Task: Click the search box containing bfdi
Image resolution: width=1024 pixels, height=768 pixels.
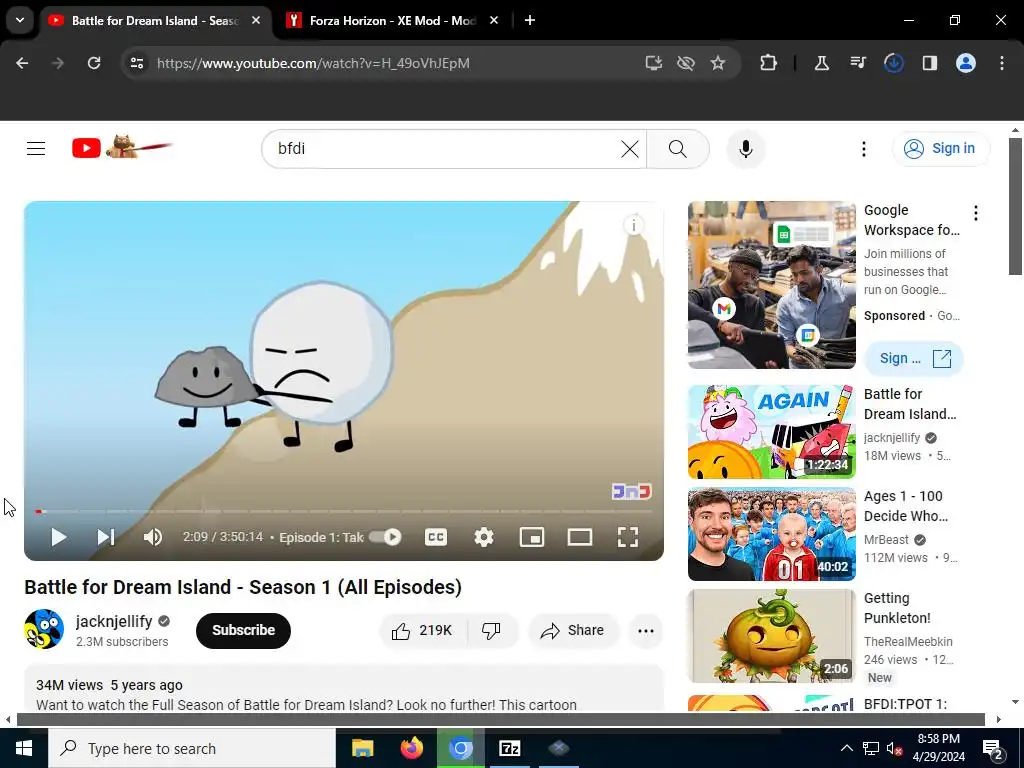Action: (x=446, y=149)
